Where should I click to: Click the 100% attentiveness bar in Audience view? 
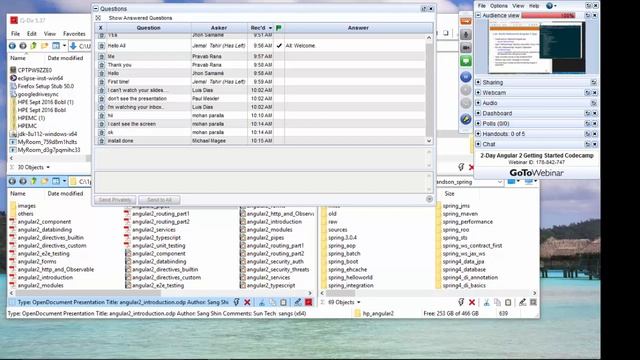(x=548, y=16)
